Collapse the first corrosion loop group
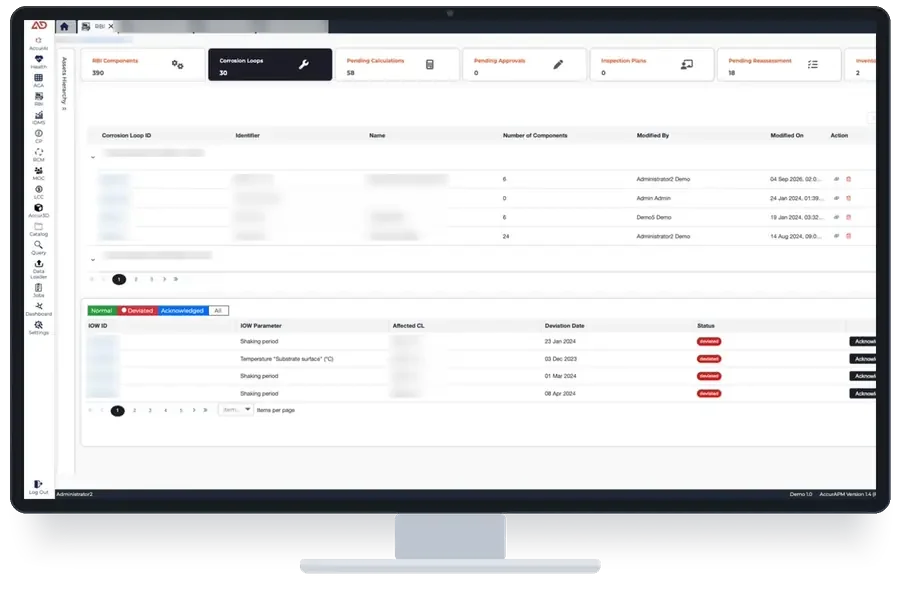 [93, 157]
